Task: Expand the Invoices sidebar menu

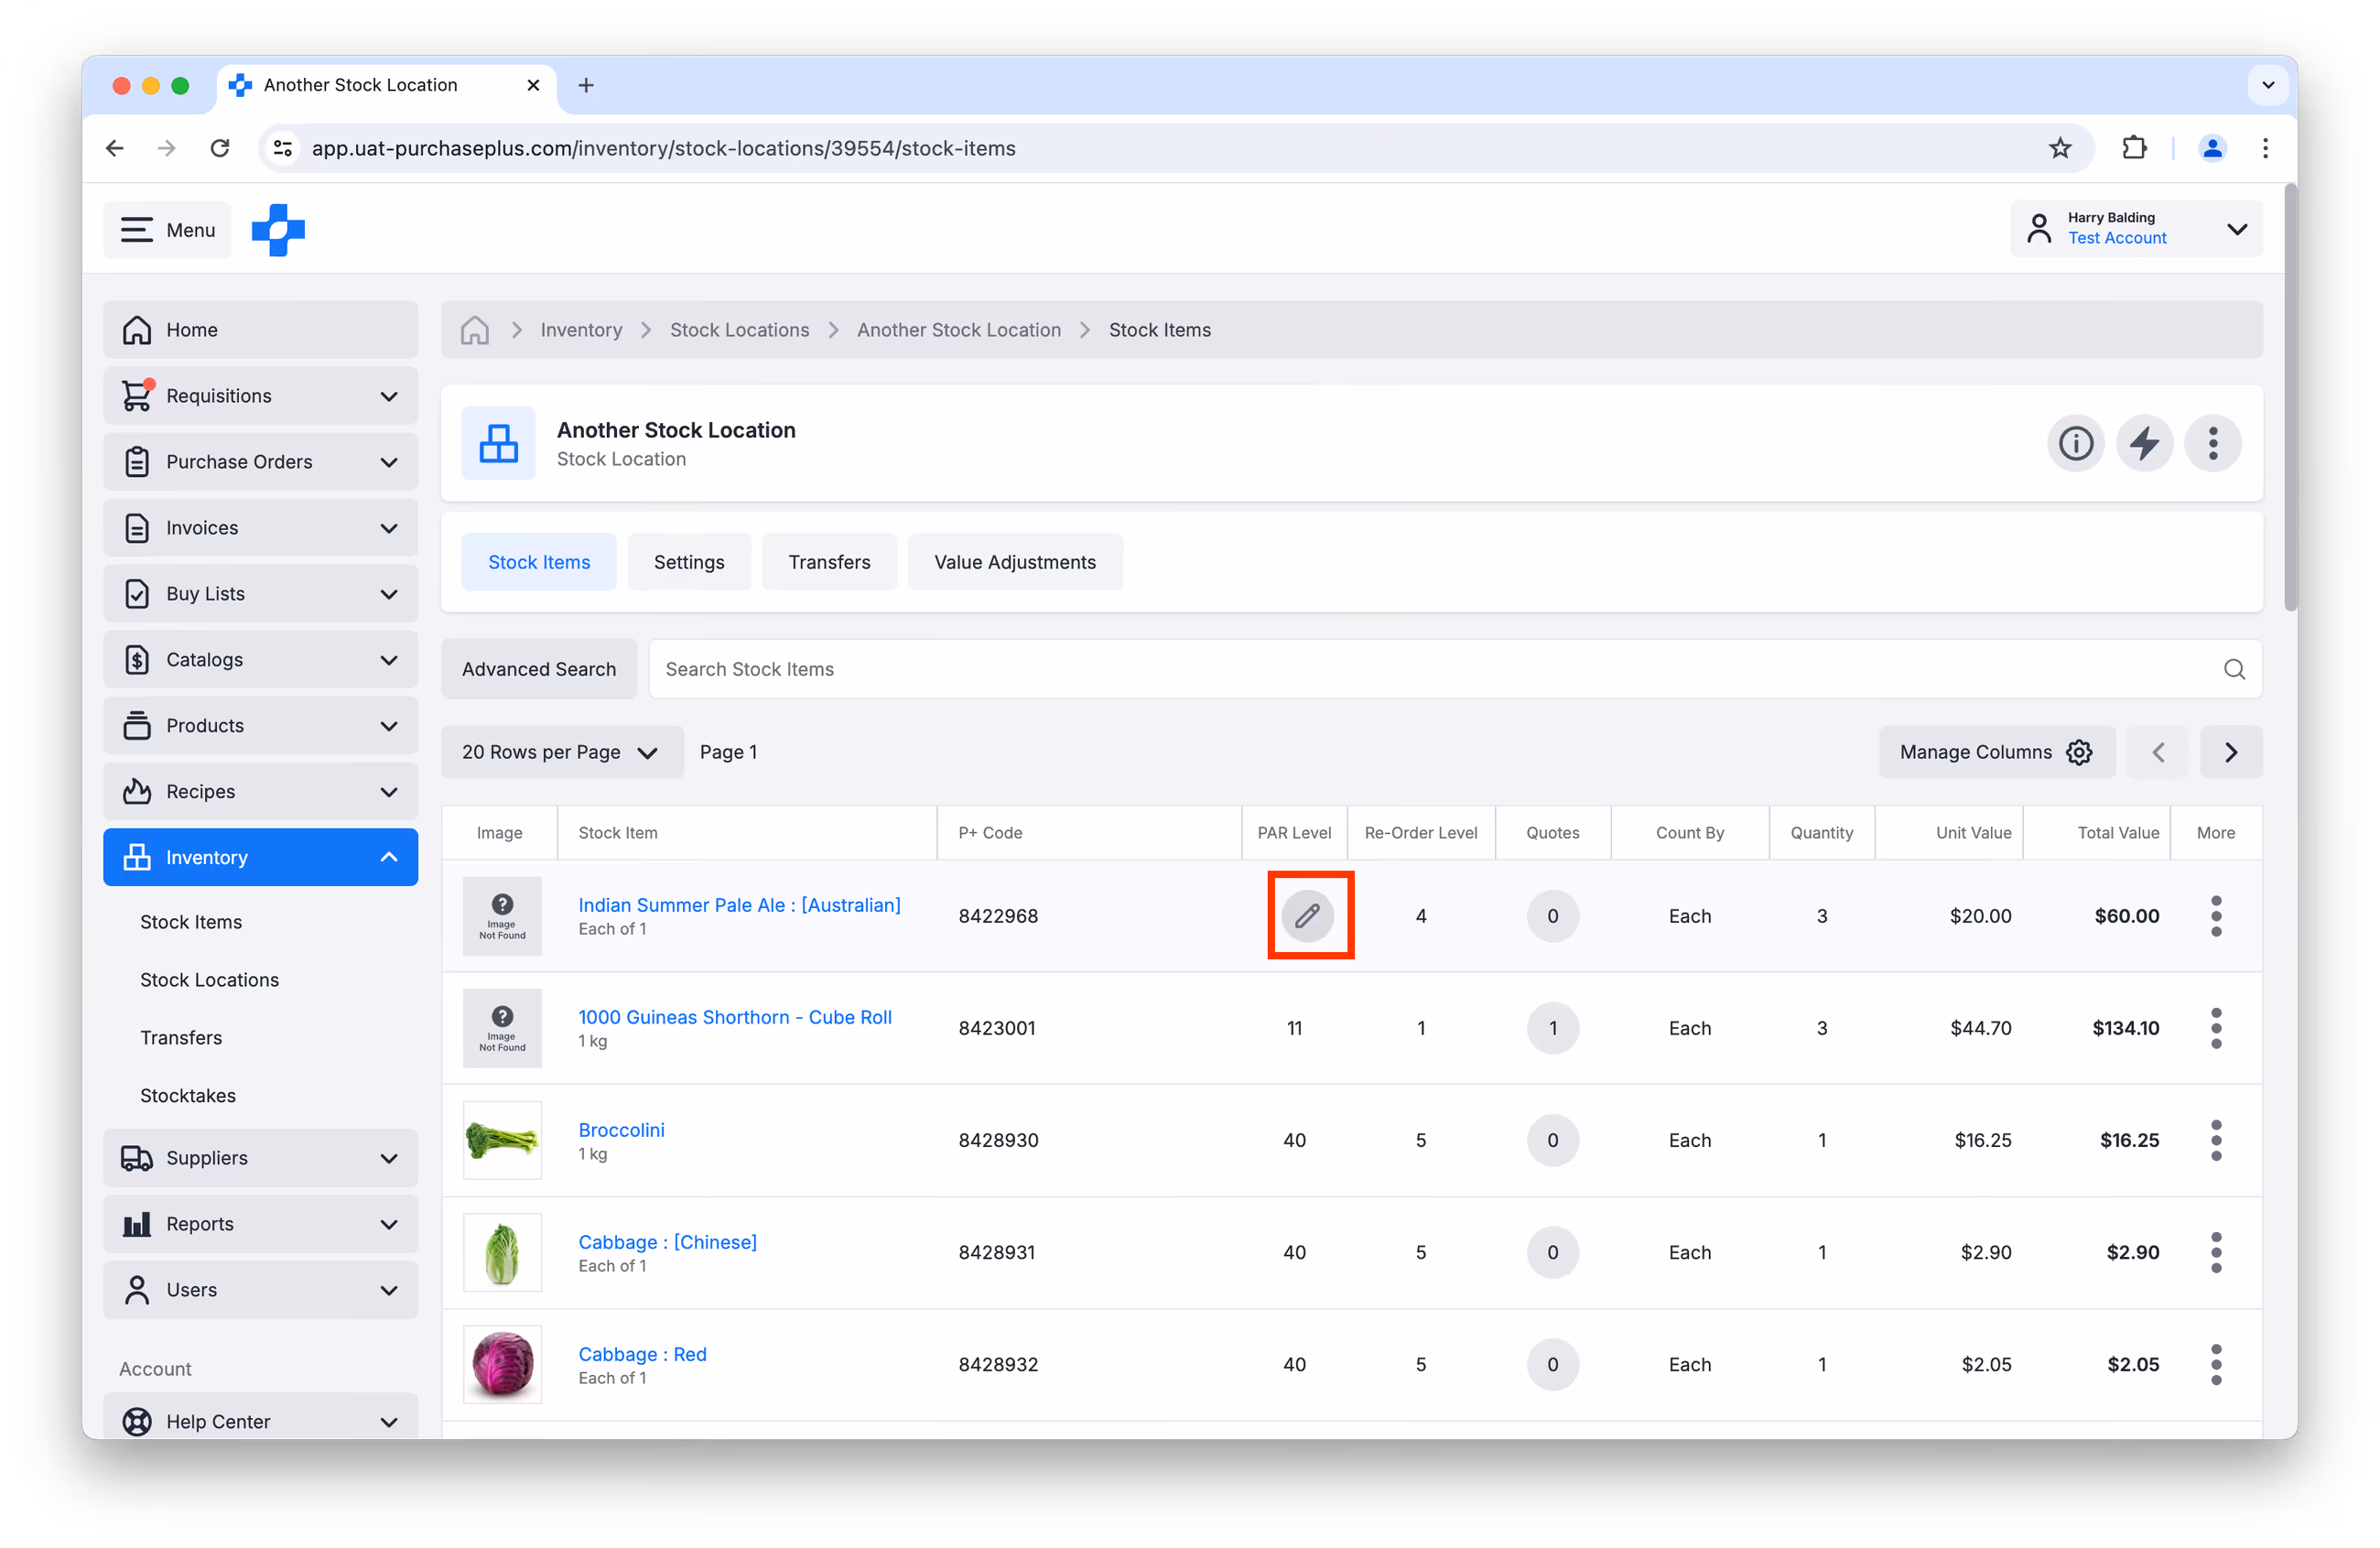Action: (260, 528)
